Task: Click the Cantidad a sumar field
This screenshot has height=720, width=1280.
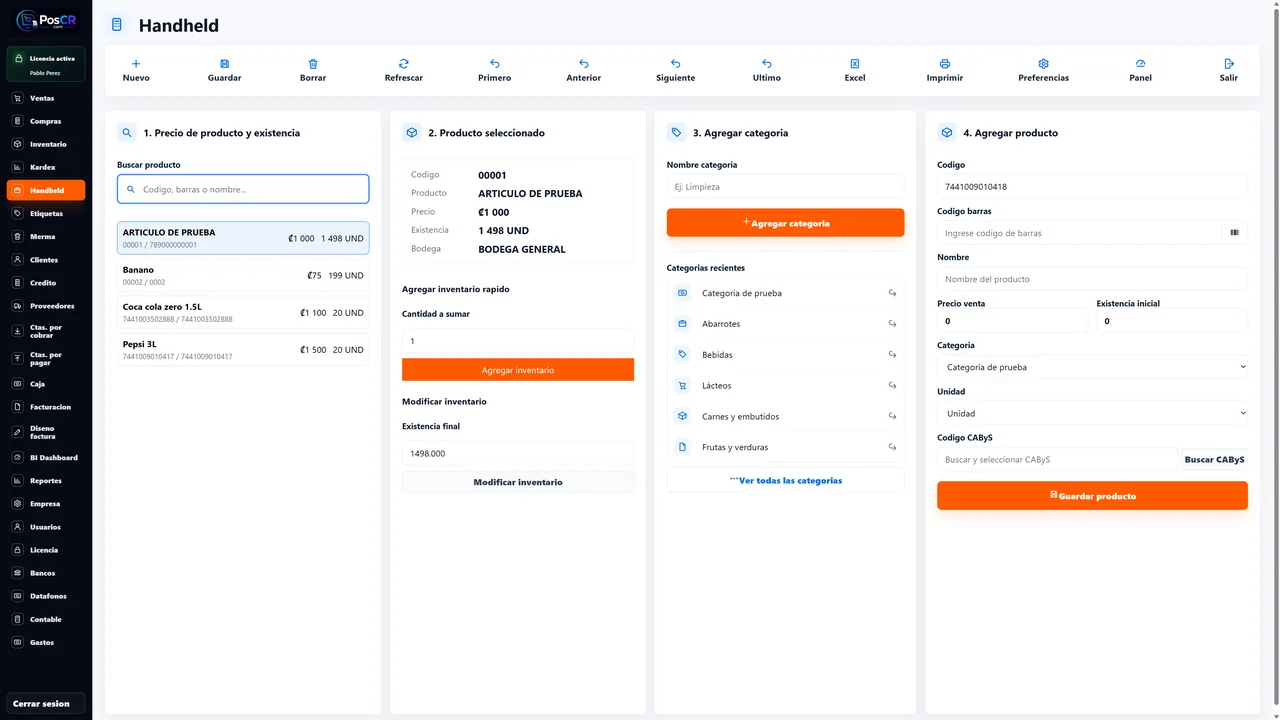Action: click(x=518, y=341)
